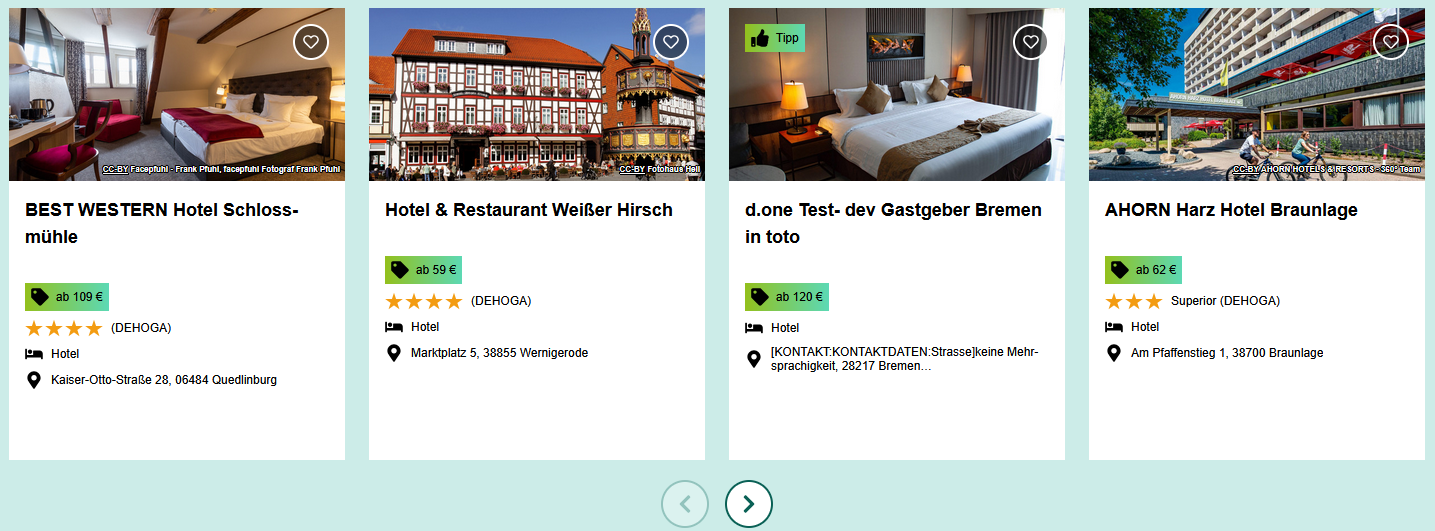This screenshot has height=531, width=1435.
Task: Click map pin beside Kaiser-Otto-Straße 28 address
Action: [x=34, y=380]
